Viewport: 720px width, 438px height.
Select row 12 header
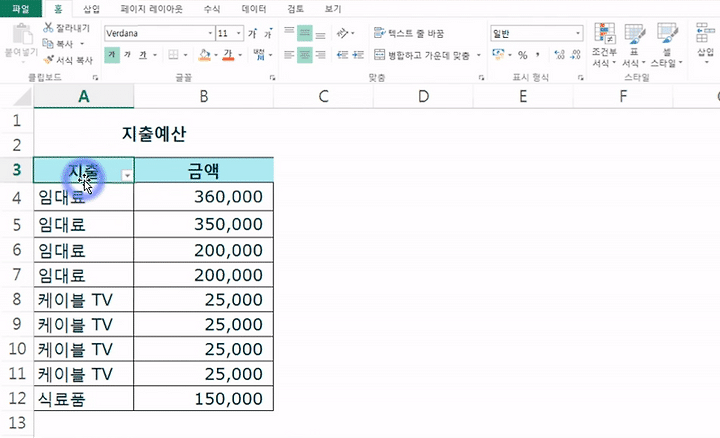(x=17, y=398)
